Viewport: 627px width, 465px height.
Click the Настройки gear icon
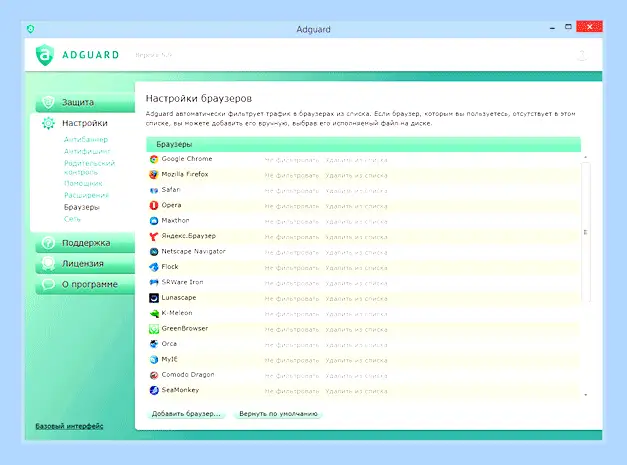click(48, 123)
